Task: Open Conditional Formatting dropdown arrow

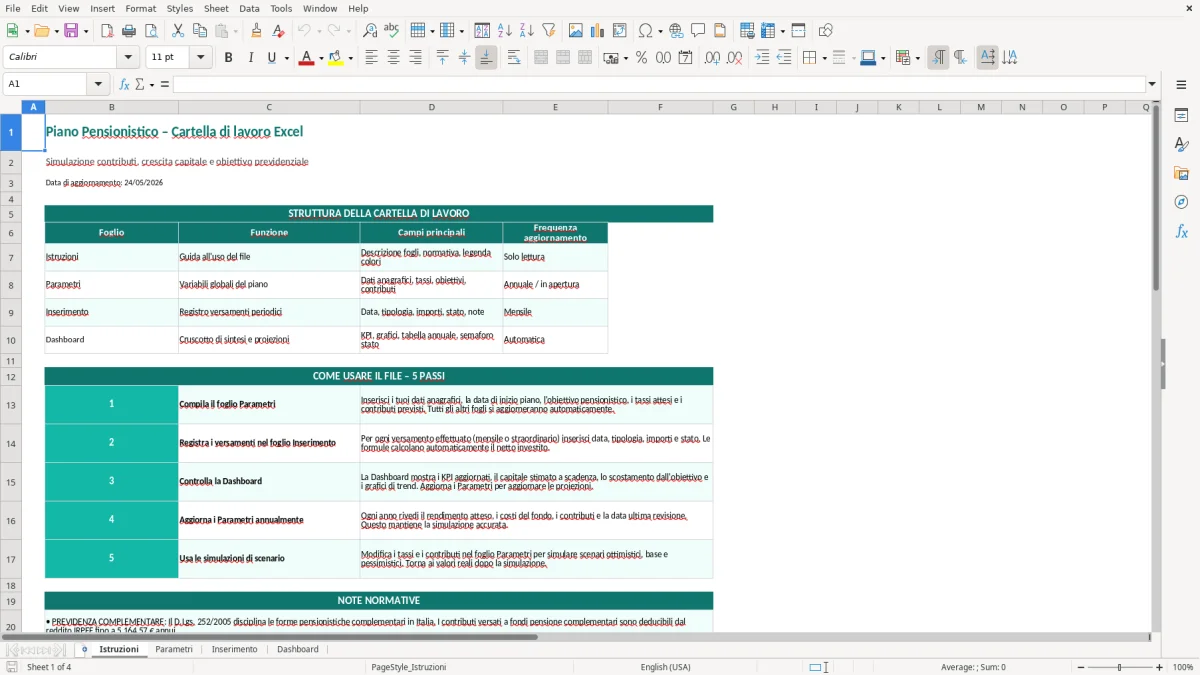Action: pos(917,58)
